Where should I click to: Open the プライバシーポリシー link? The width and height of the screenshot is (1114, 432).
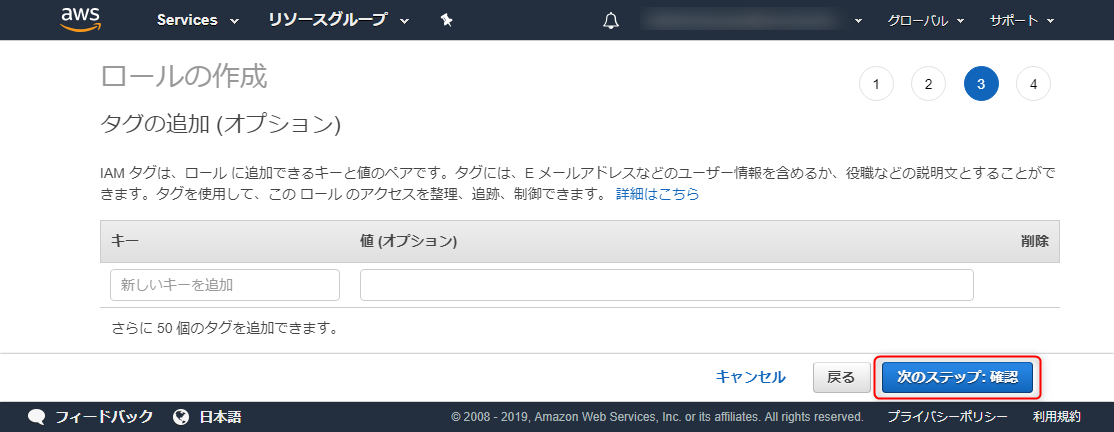[947, 417]
